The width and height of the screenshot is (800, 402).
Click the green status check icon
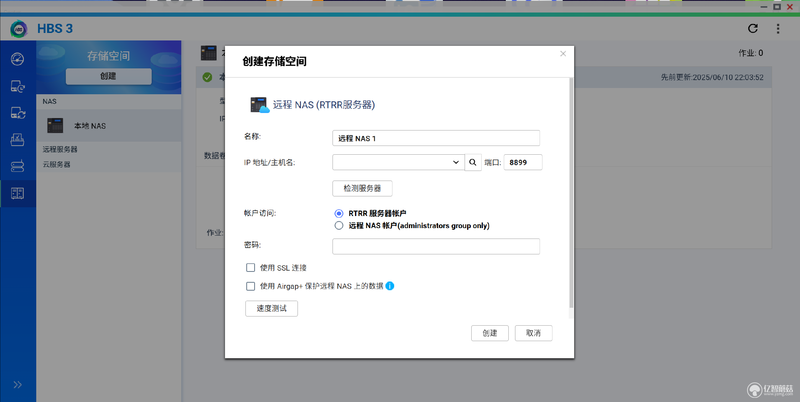(207, 77)
